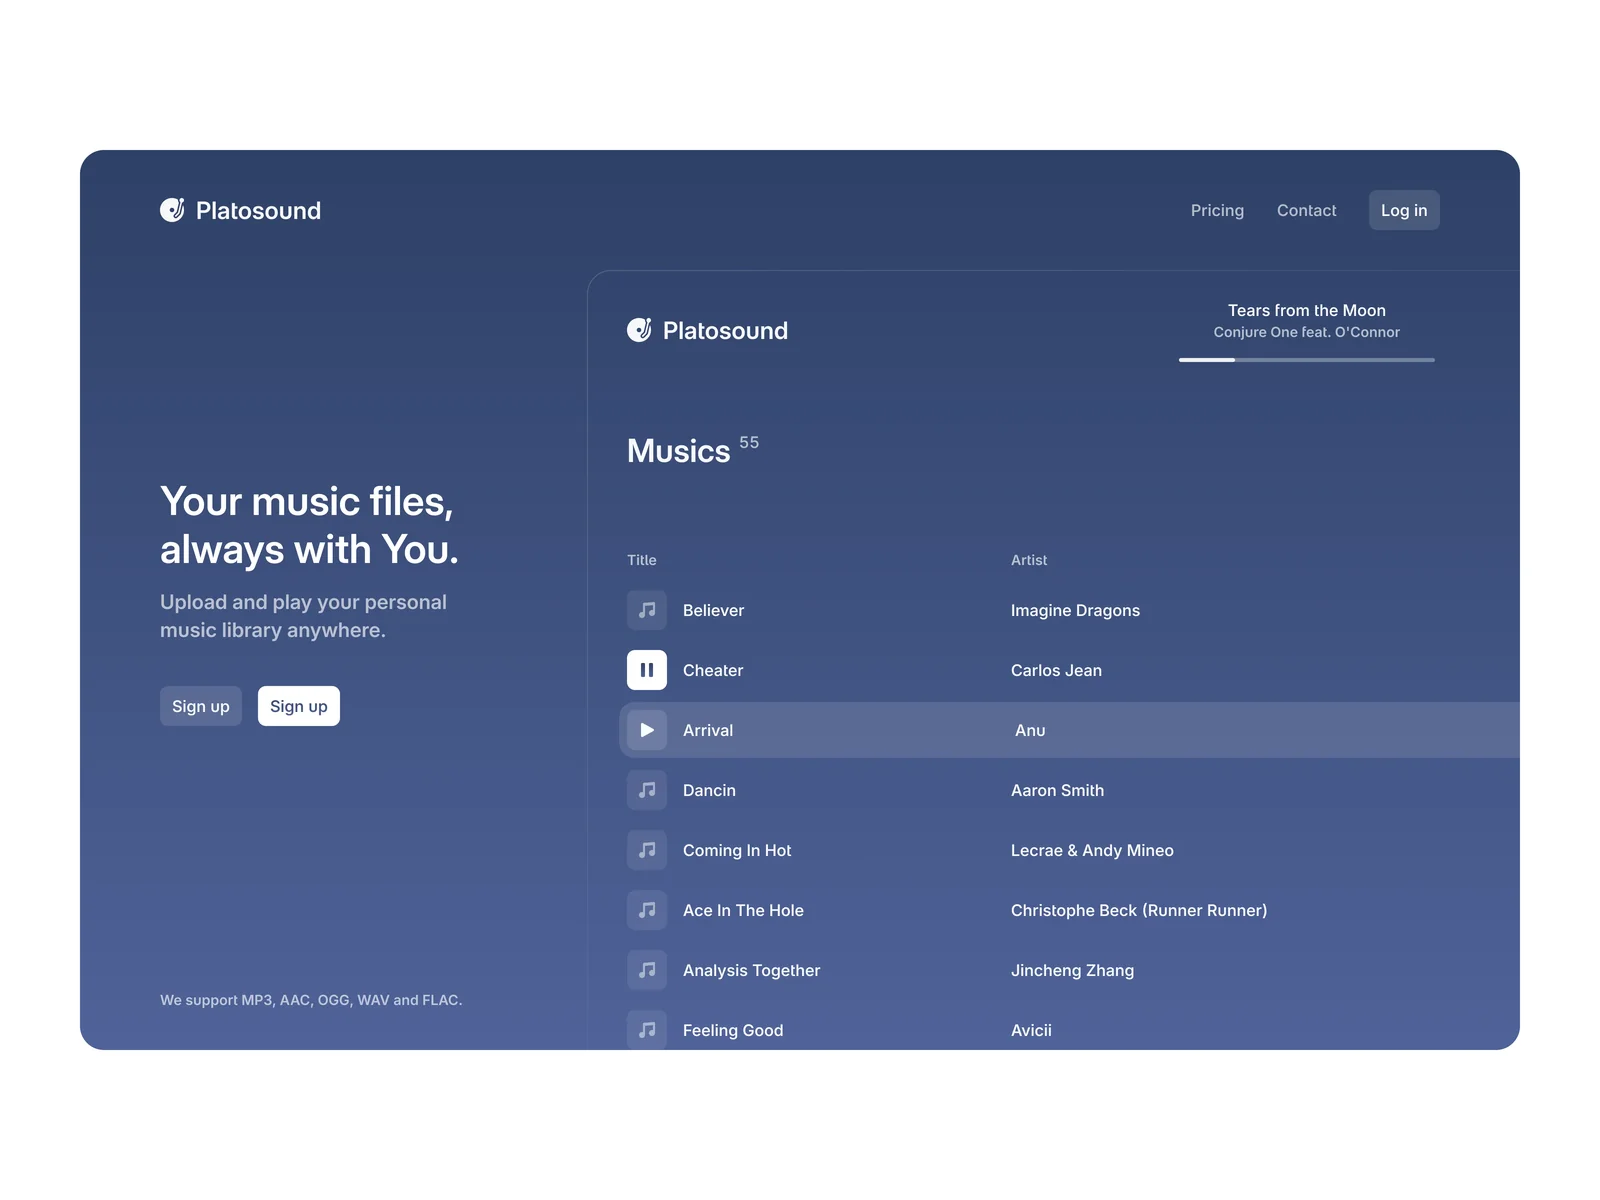Click artist Carlos Jean

(x=1056, y=670)
